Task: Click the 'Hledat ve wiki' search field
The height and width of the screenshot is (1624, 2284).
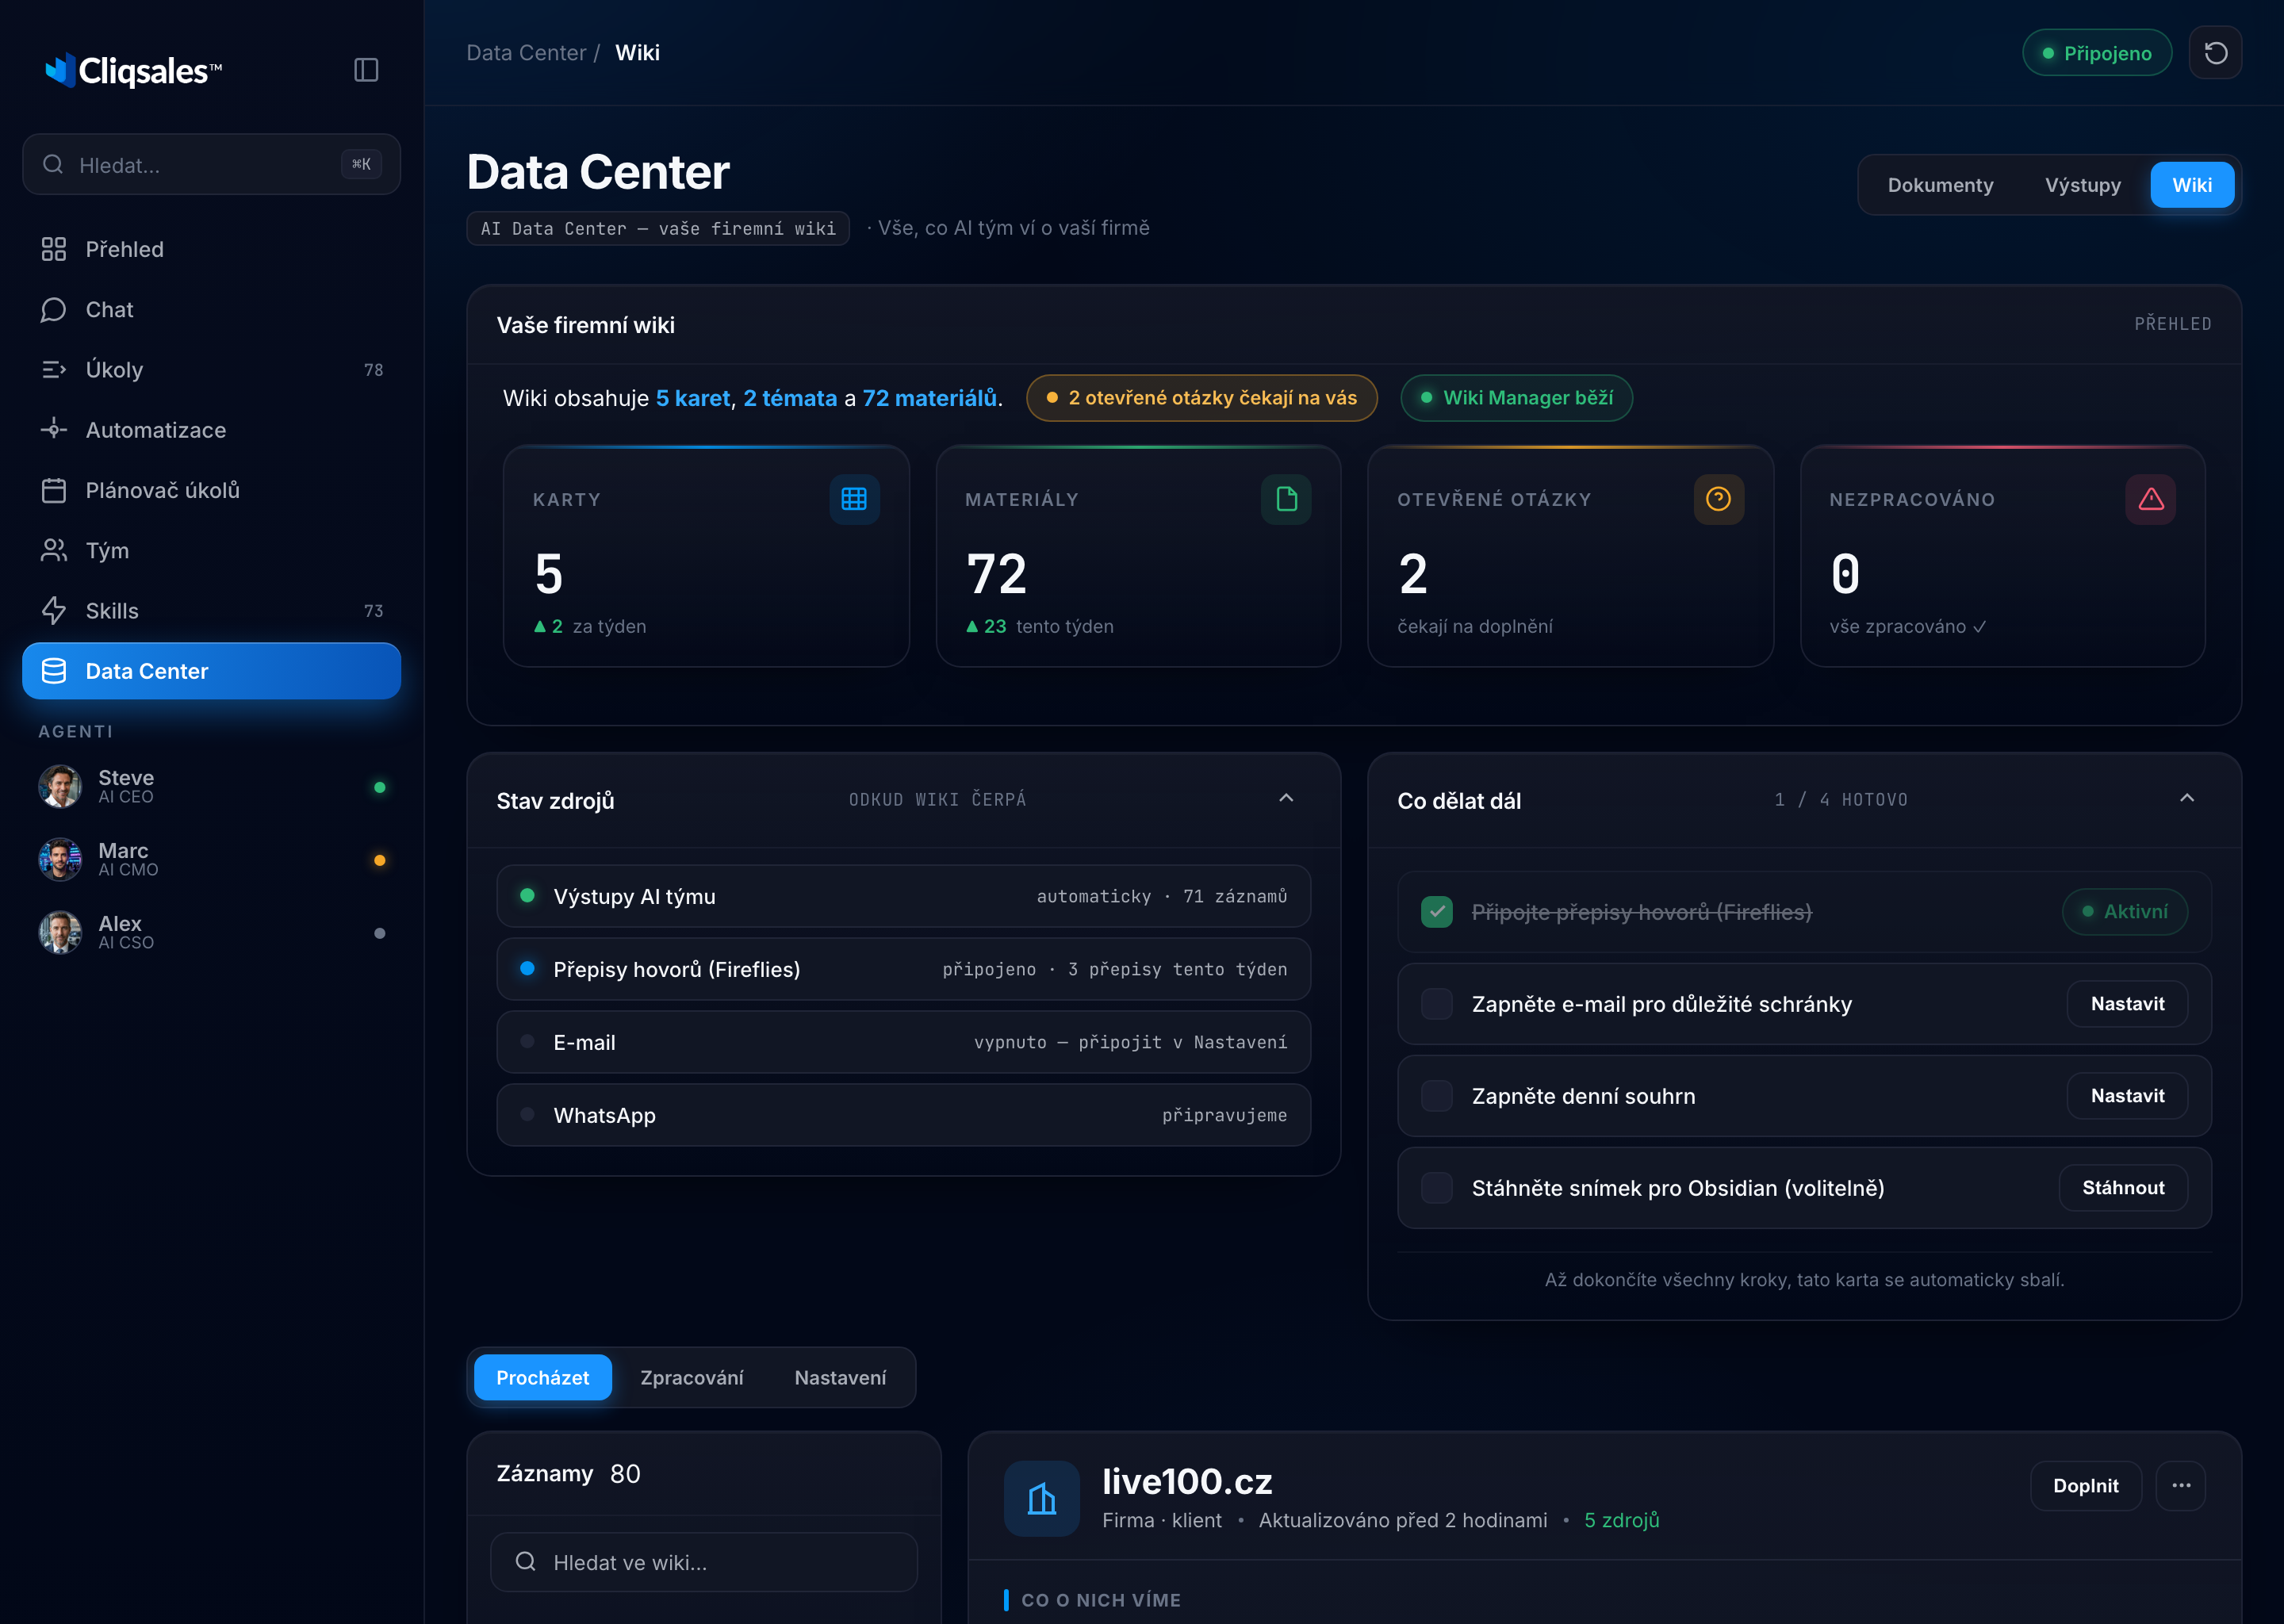Action: tap(704, 1562)
